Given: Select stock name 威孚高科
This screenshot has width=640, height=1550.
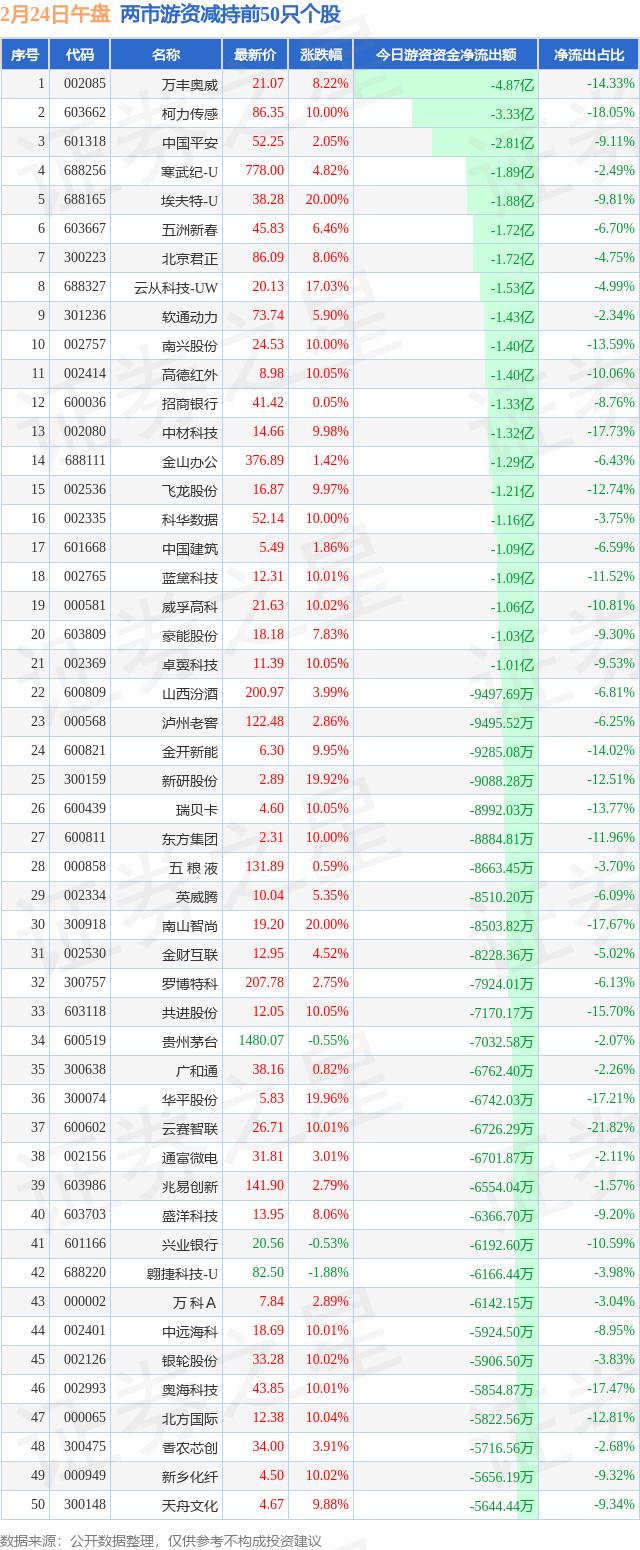Looking at the screenshot, I should (x=189, y=606).
